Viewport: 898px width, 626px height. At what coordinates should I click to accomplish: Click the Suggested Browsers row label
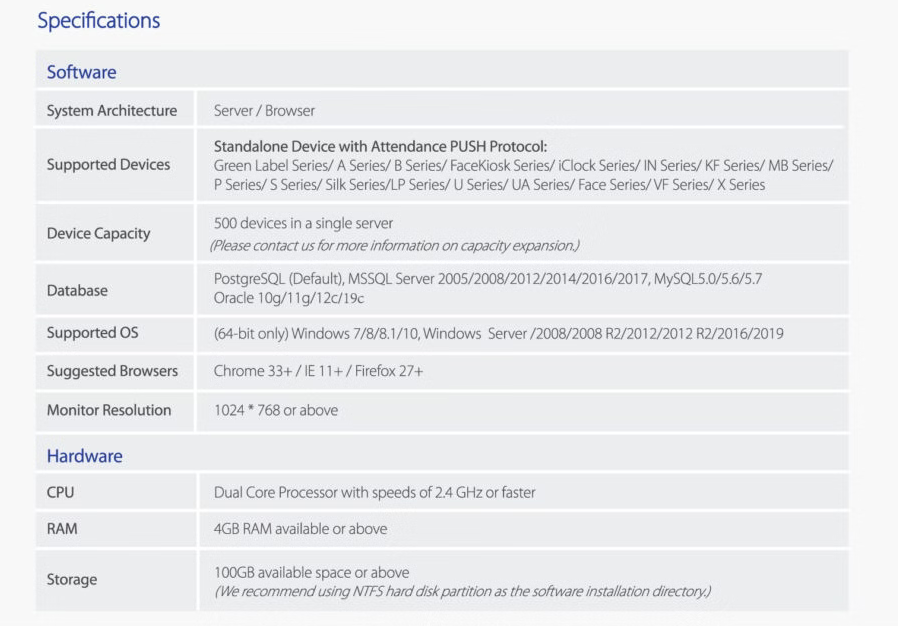pos(112,371)
